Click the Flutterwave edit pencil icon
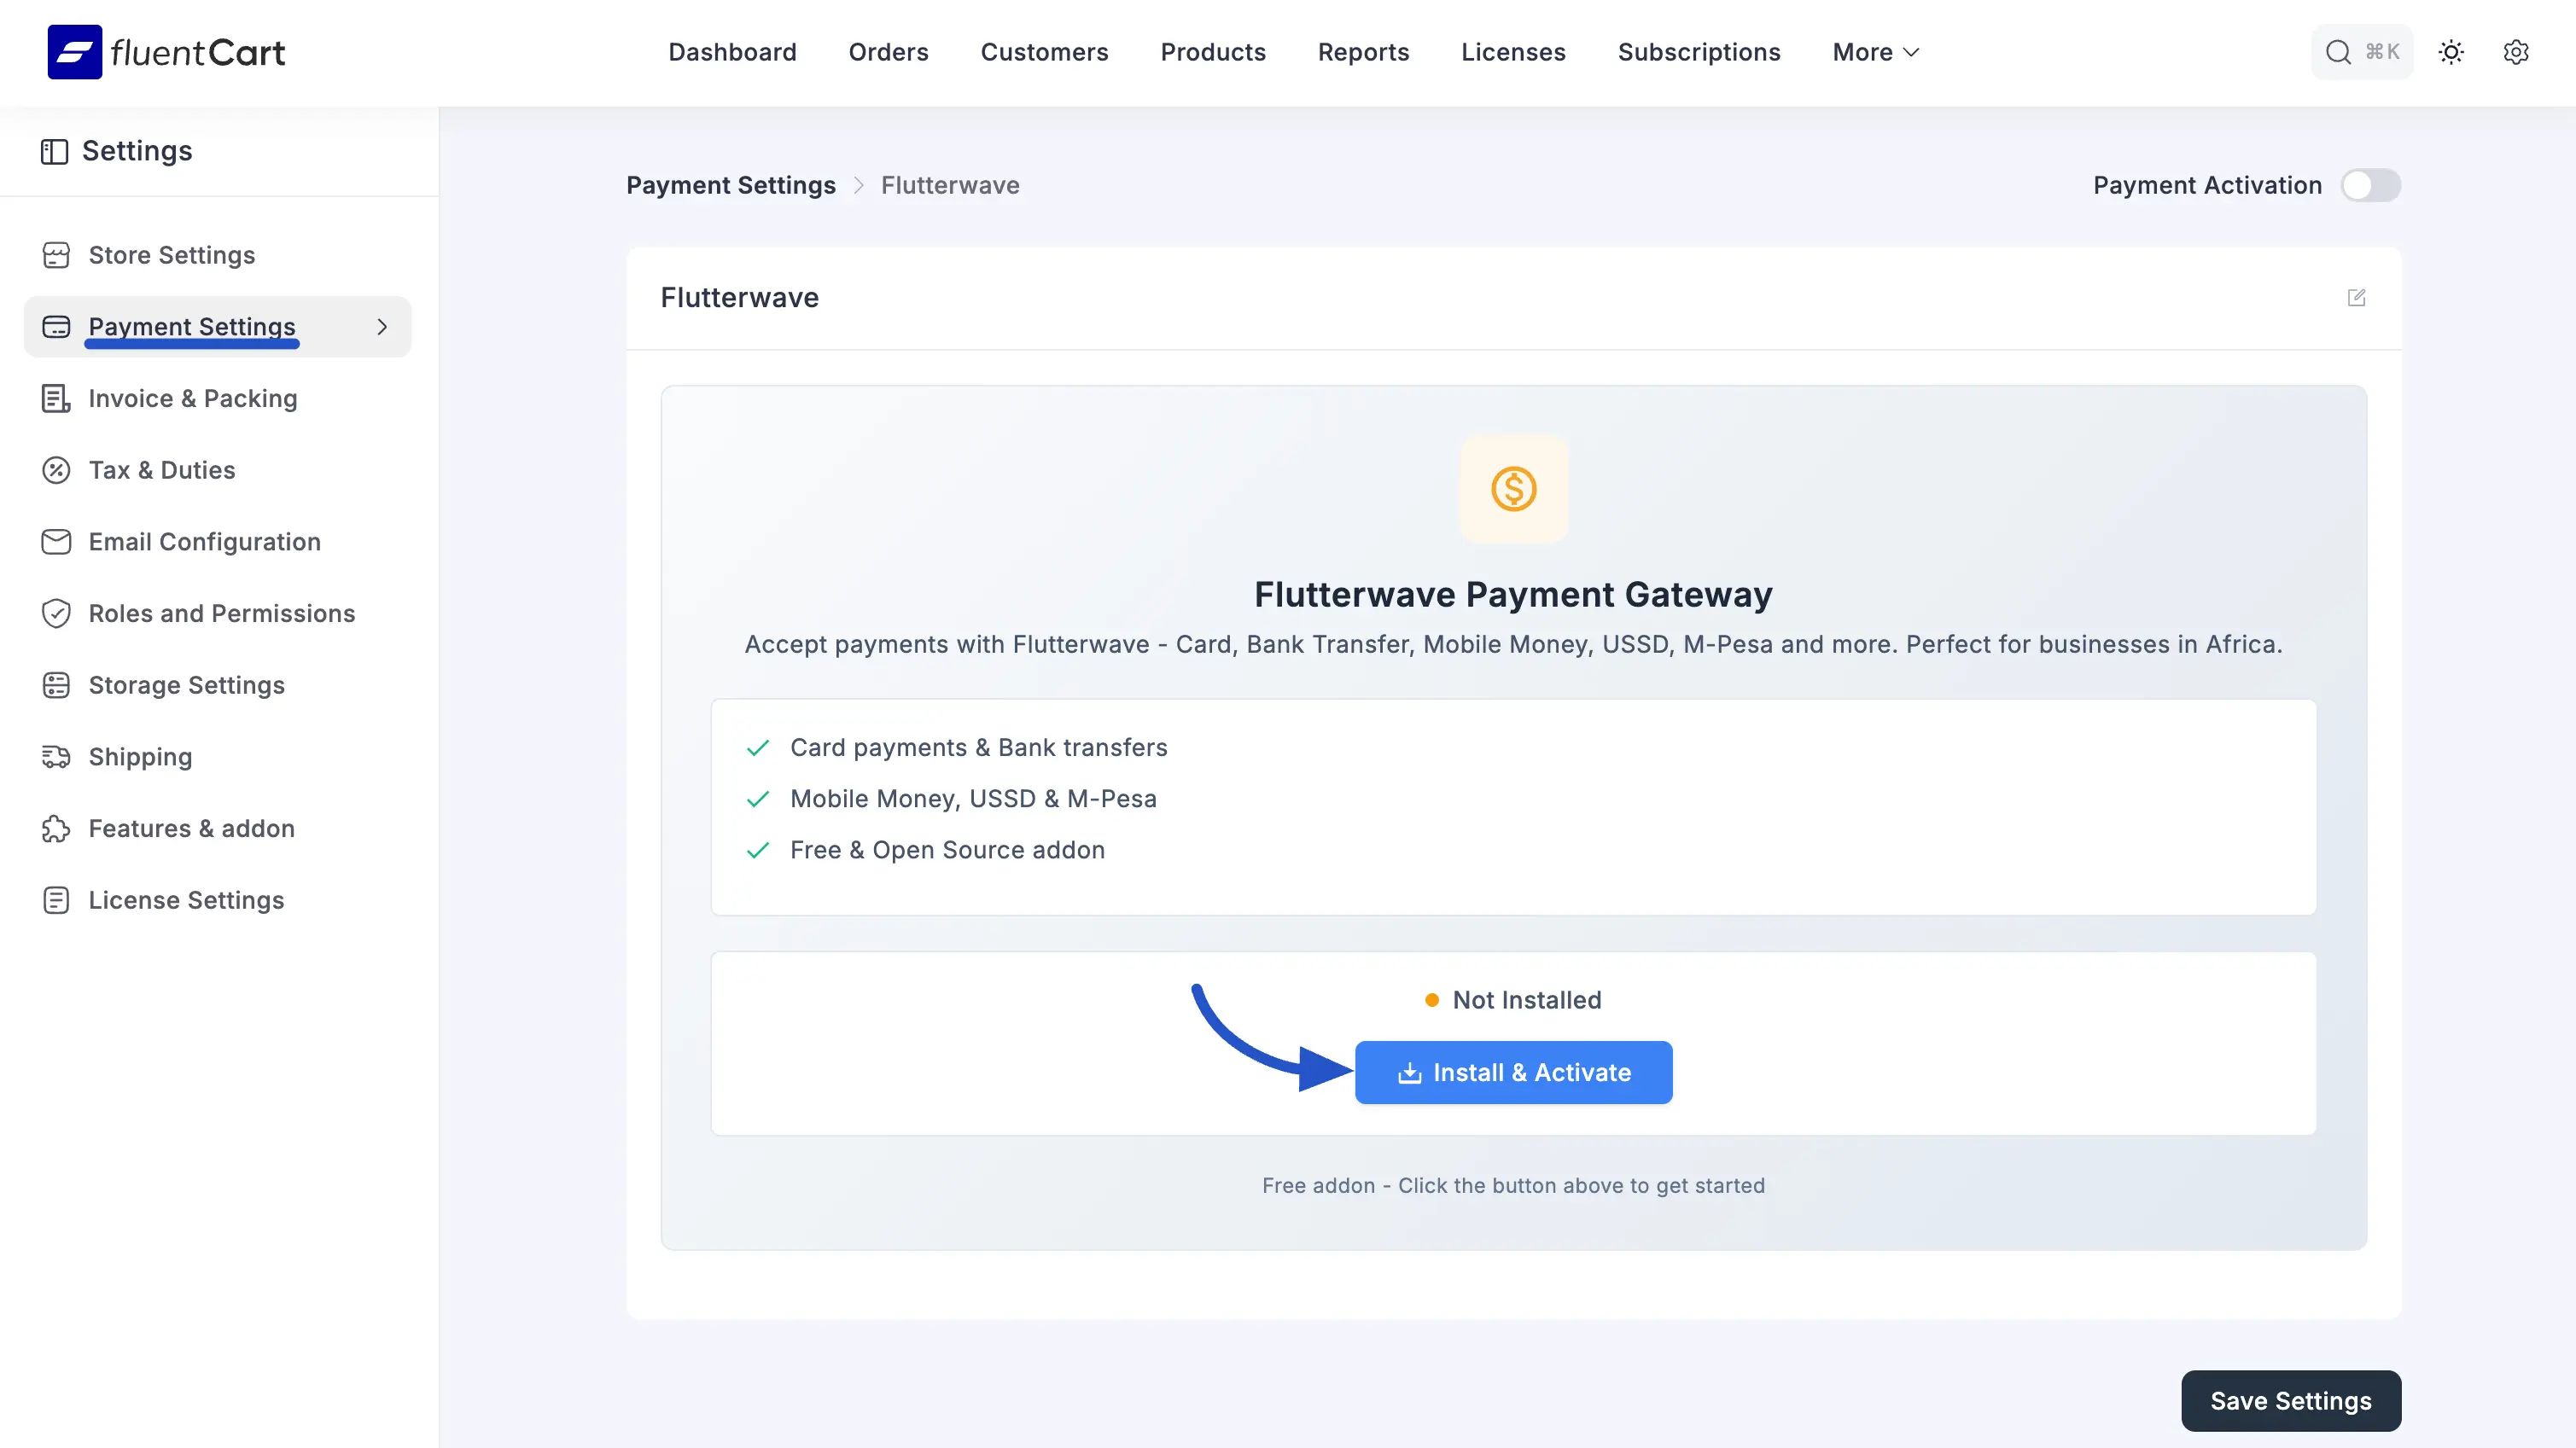This screenshot has height=1448, width=2576. click(x=2357, y=298)
